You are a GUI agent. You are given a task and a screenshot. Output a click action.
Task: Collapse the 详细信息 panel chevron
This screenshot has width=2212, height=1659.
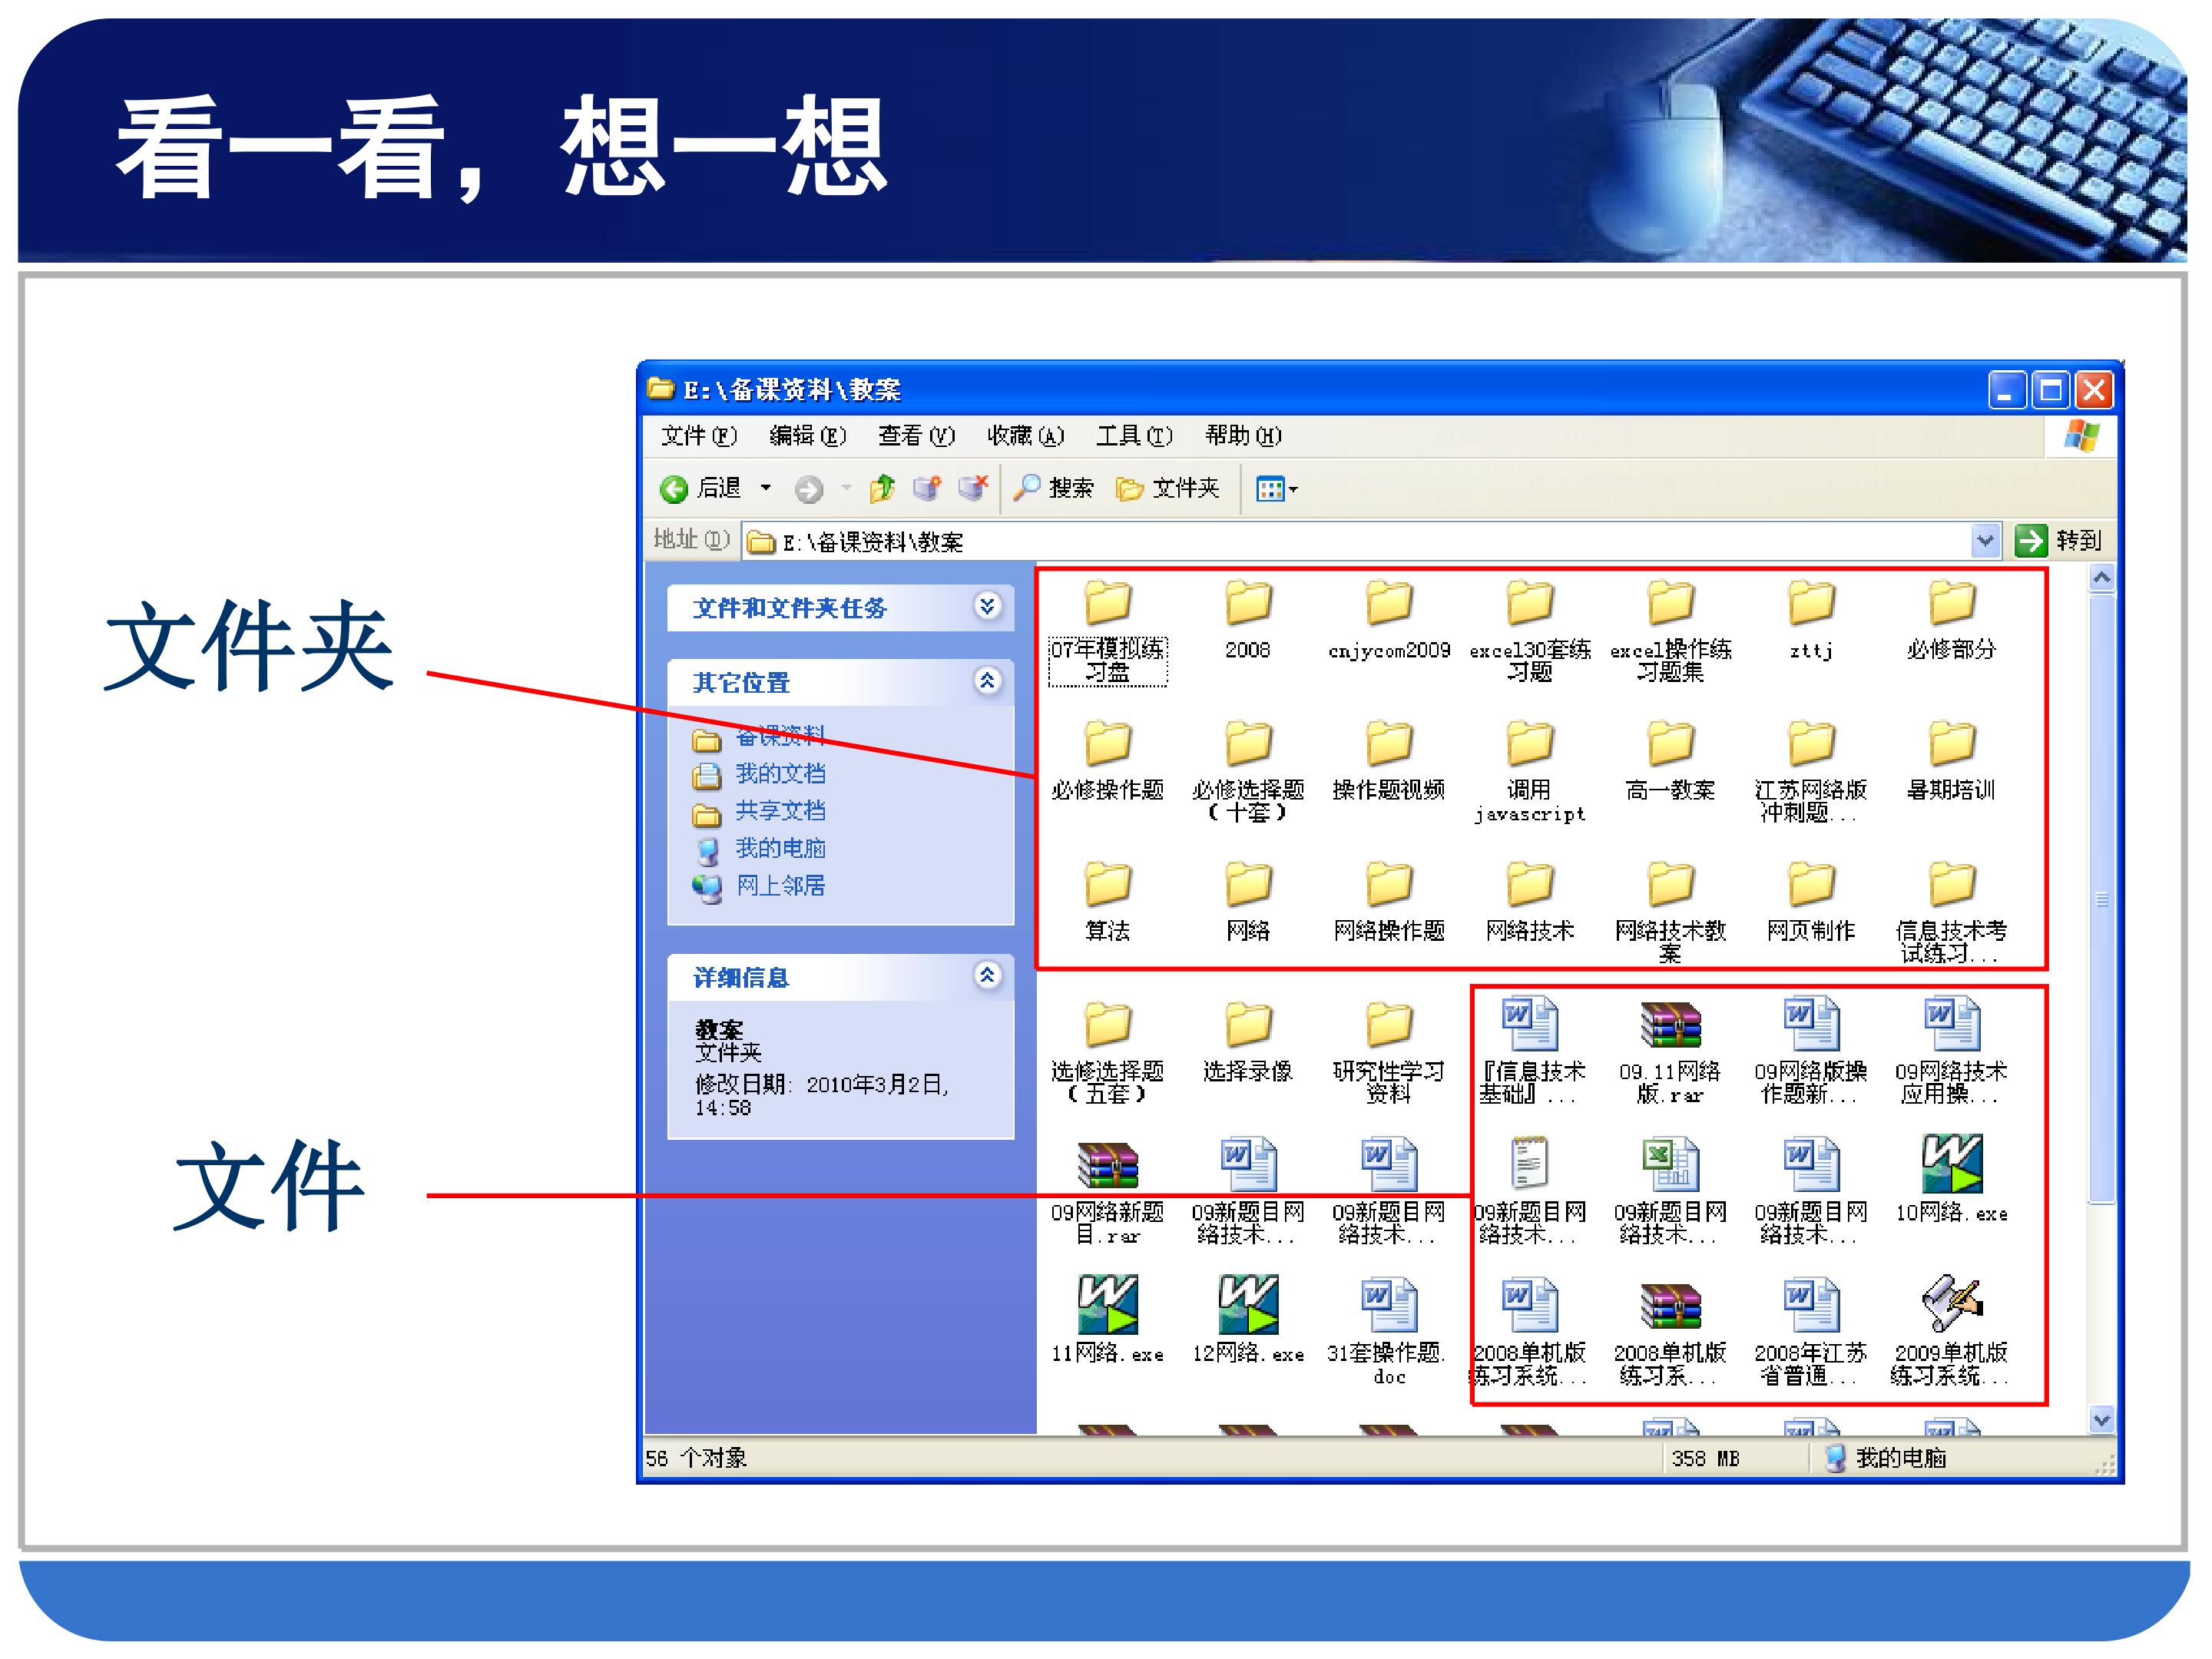tap(987, 976)
